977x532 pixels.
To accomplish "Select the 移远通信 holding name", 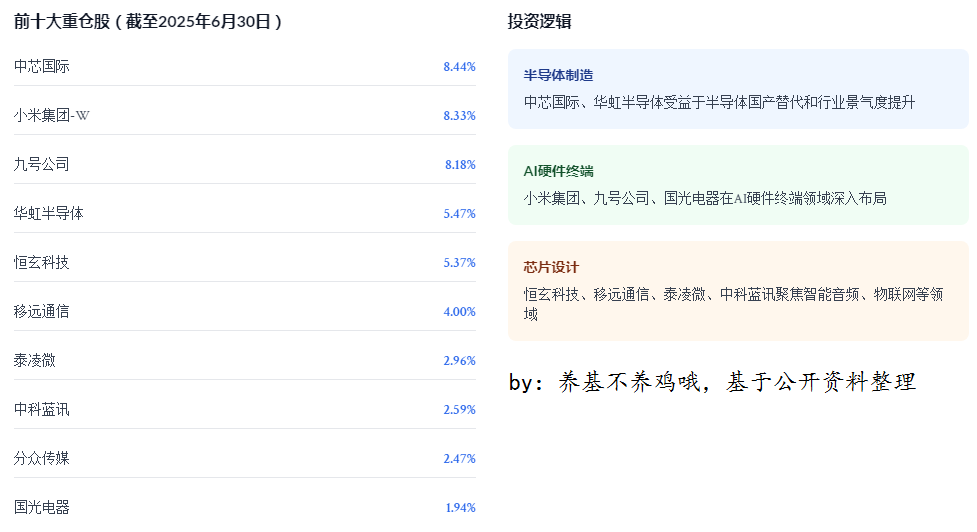I will (x=42, y=311).
